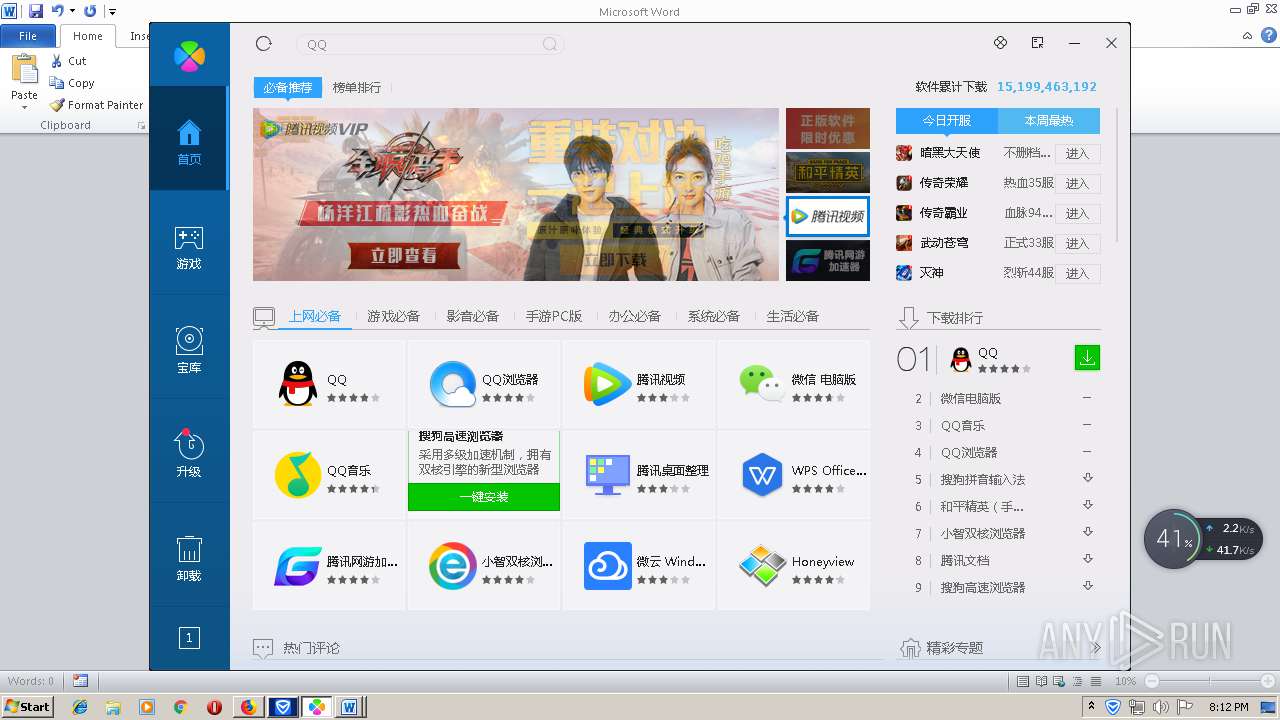Click download arrow for 和平精英

coord(1088,505)
